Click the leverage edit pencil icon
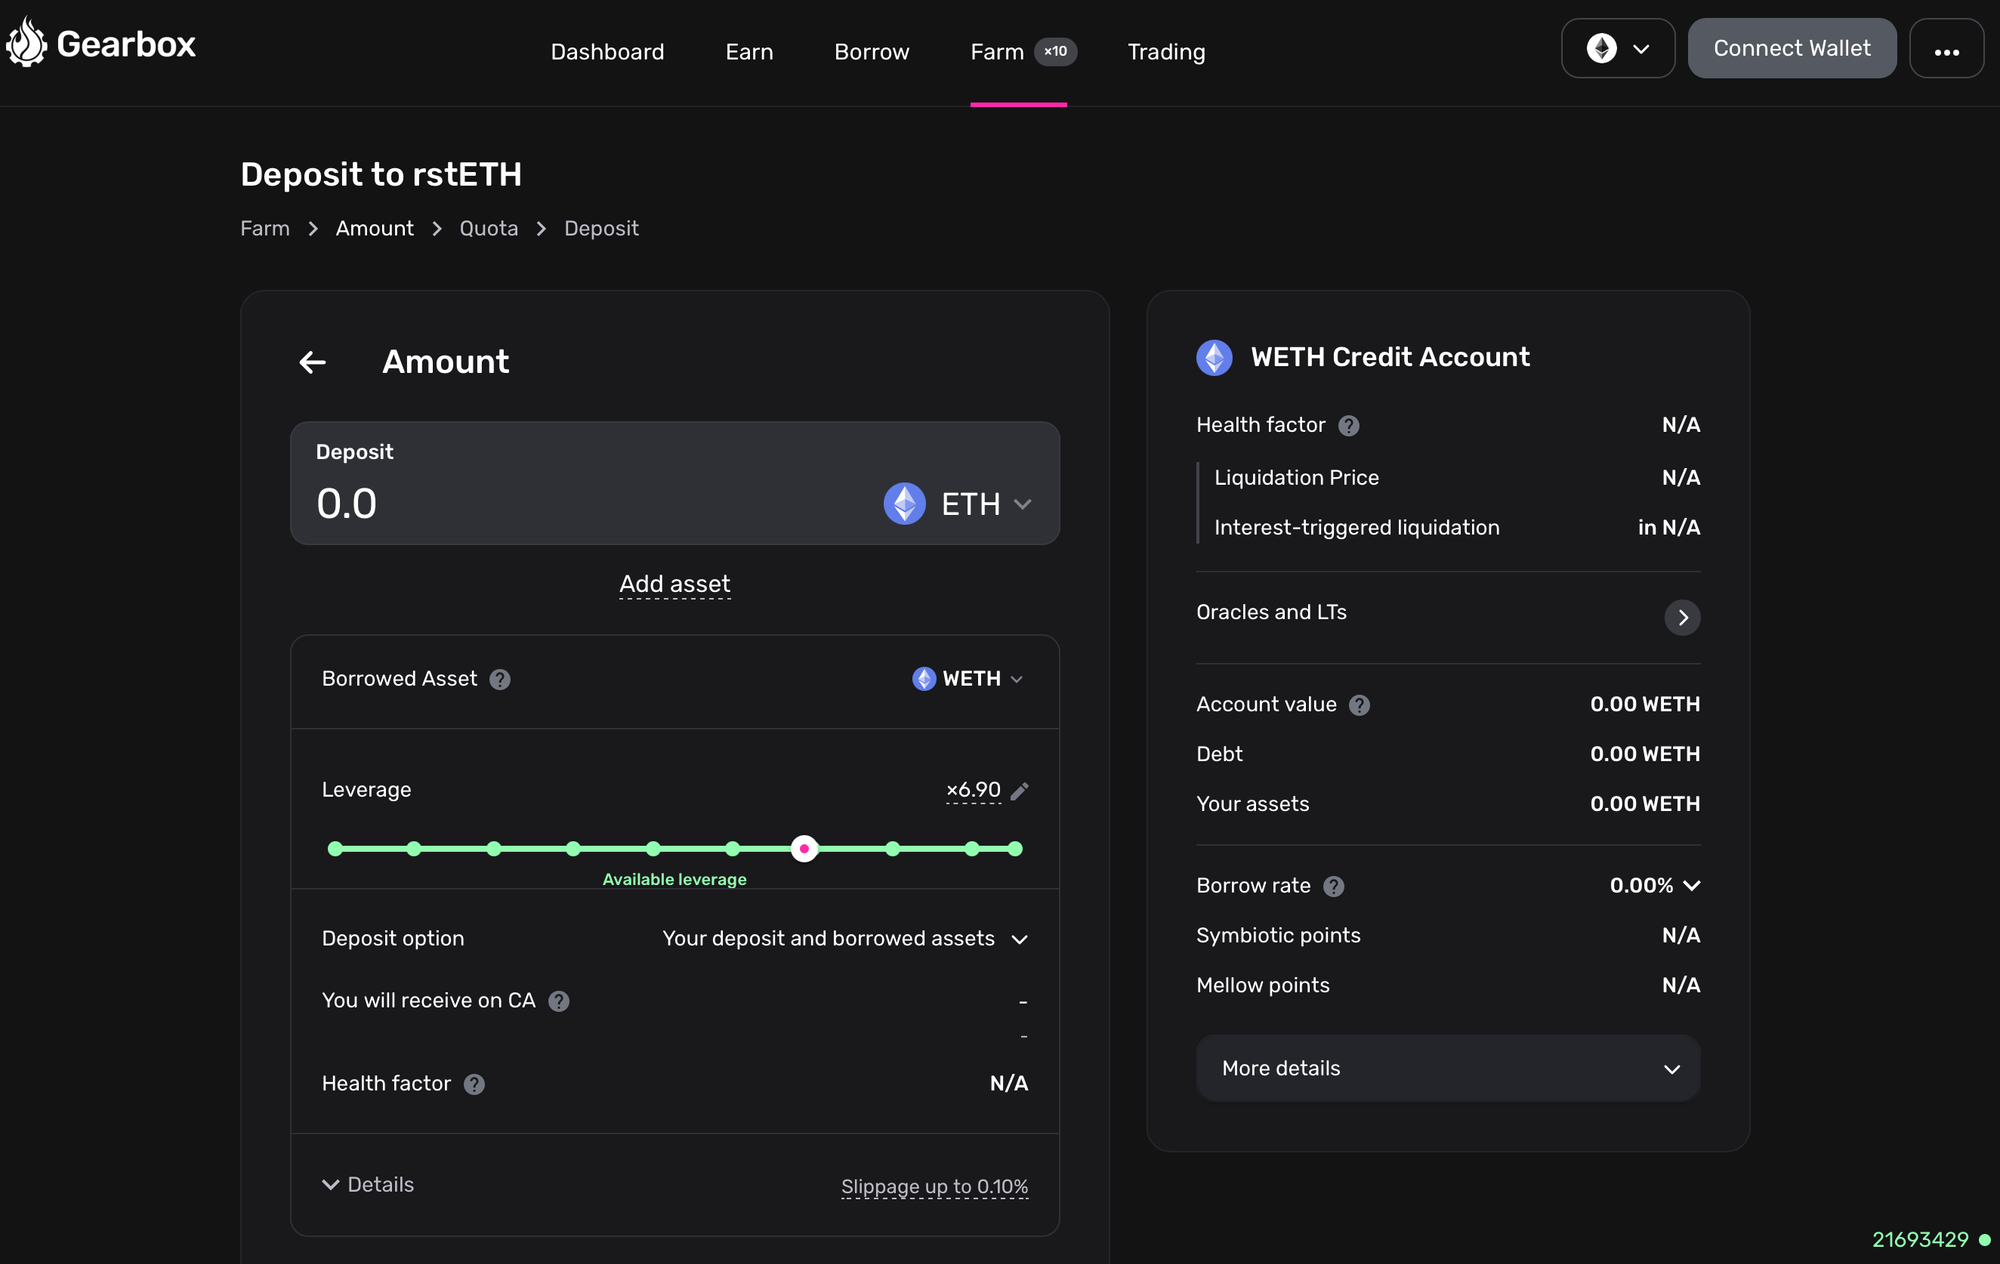The height and width of the screenshot is (1264, 2000). (x=1019, y=791)
